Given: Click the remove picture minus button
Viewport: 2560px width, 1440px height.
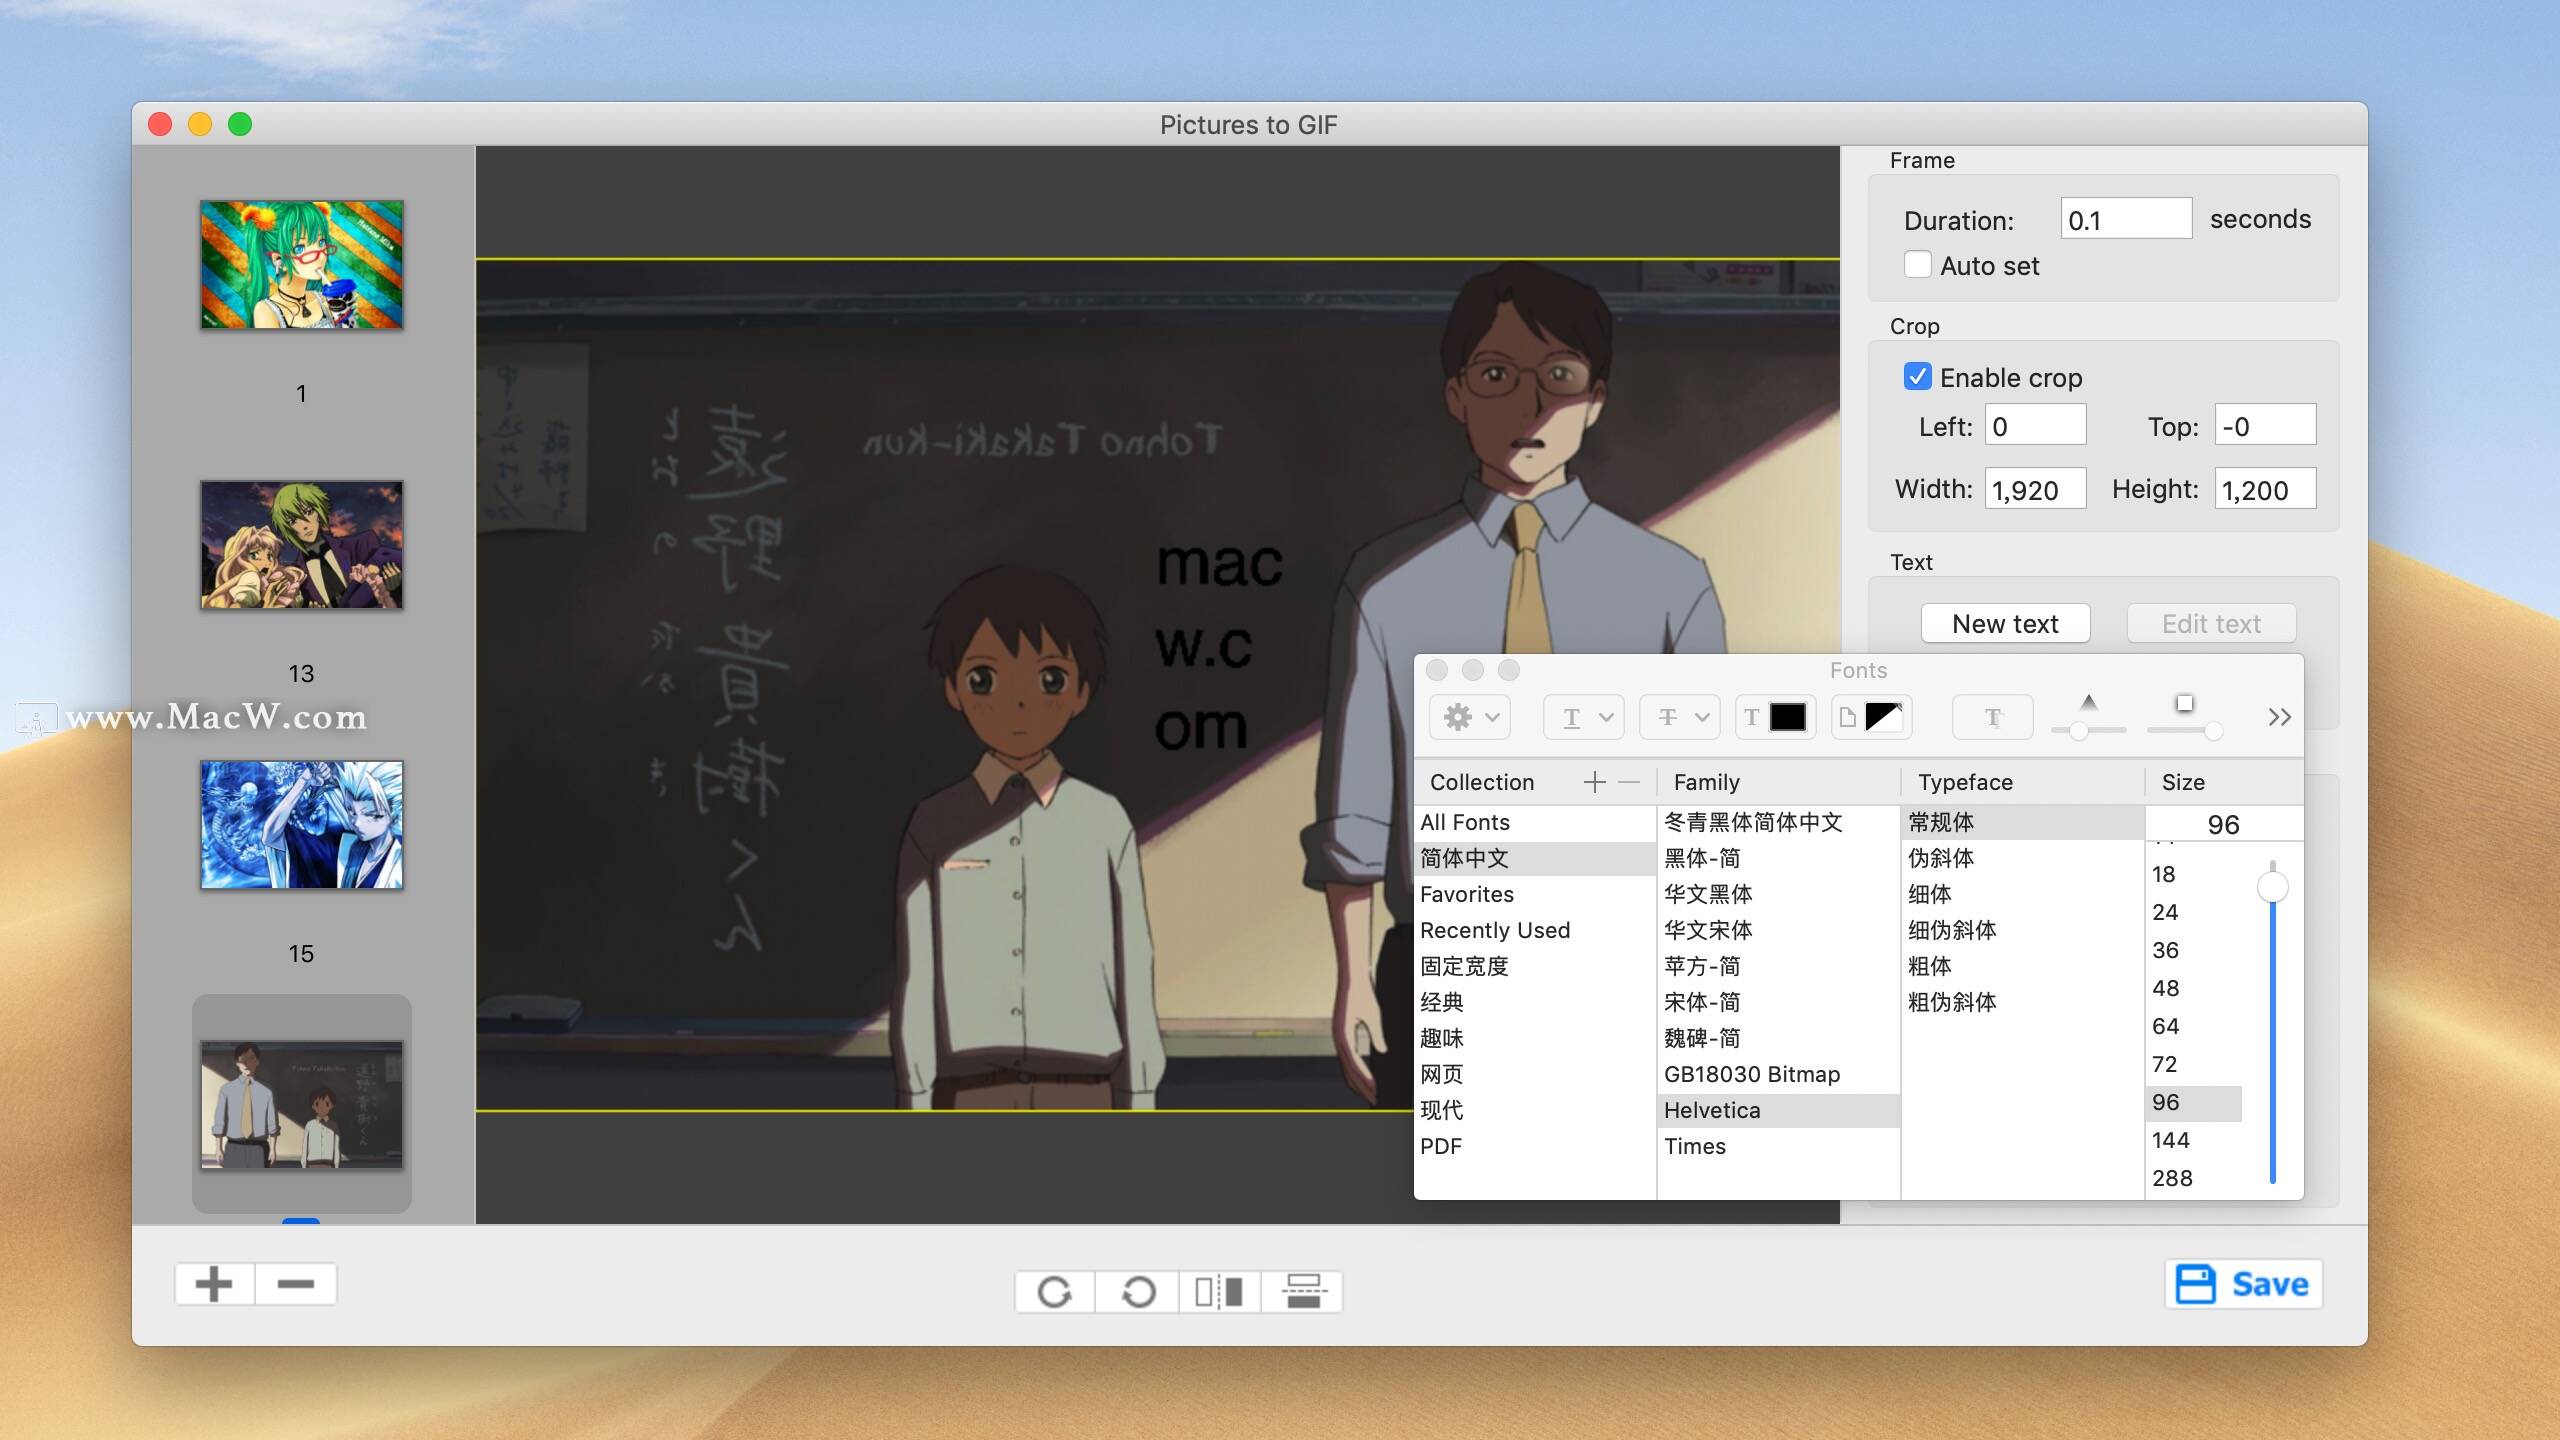Looking at the screenshot, I should point(296,1284).
